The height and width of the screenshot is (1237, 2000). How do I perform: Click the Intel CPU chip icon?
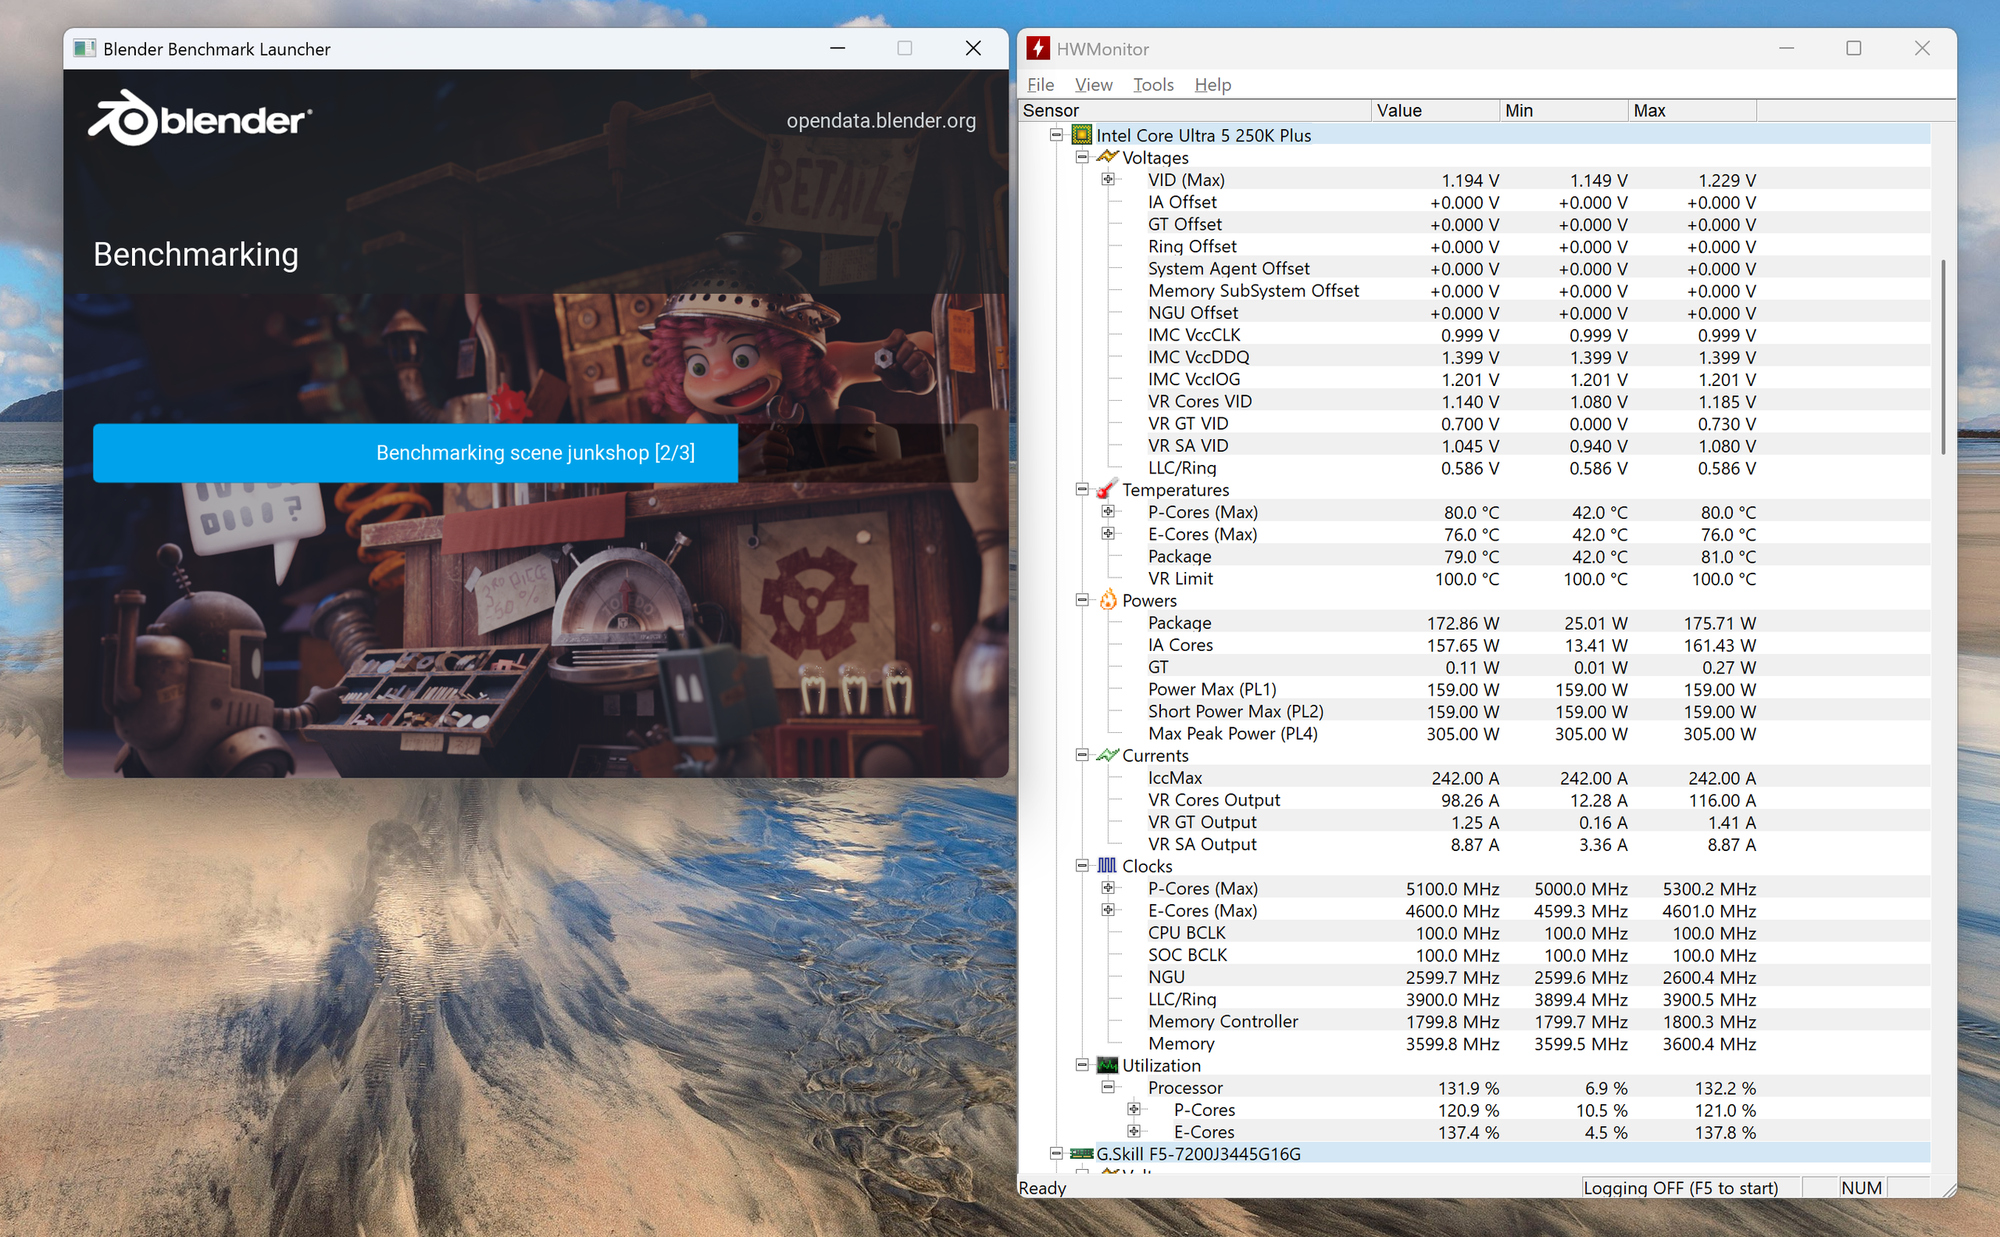tap(1082, 135)
